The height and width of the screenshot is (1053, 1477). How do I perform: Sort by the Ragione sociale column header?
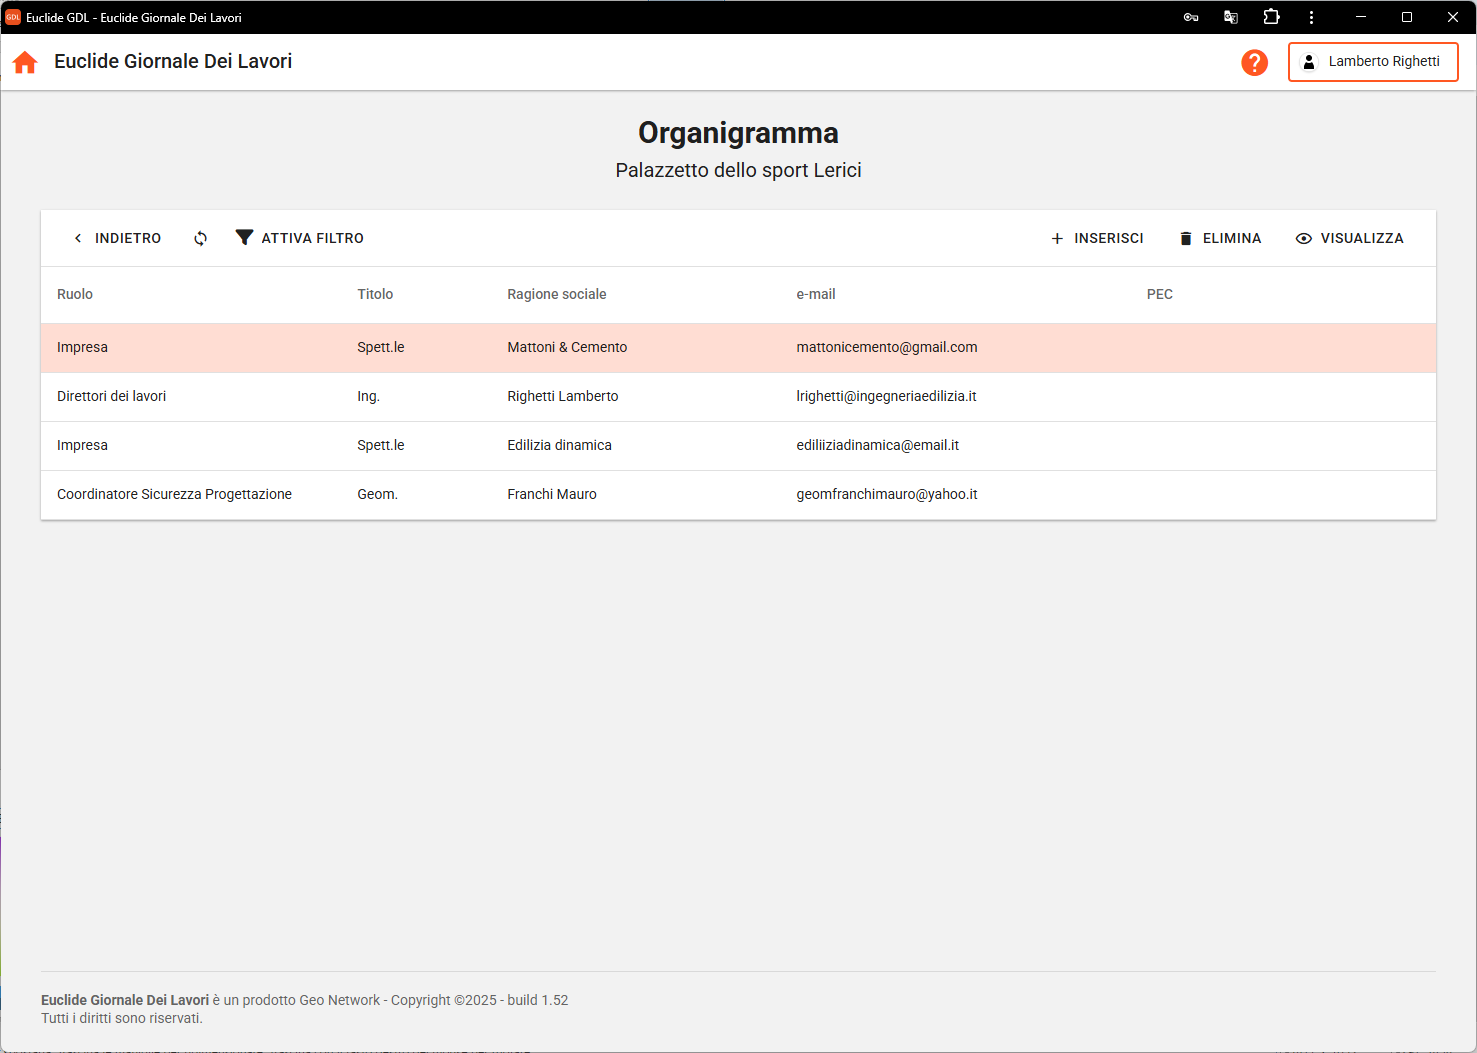556,294
